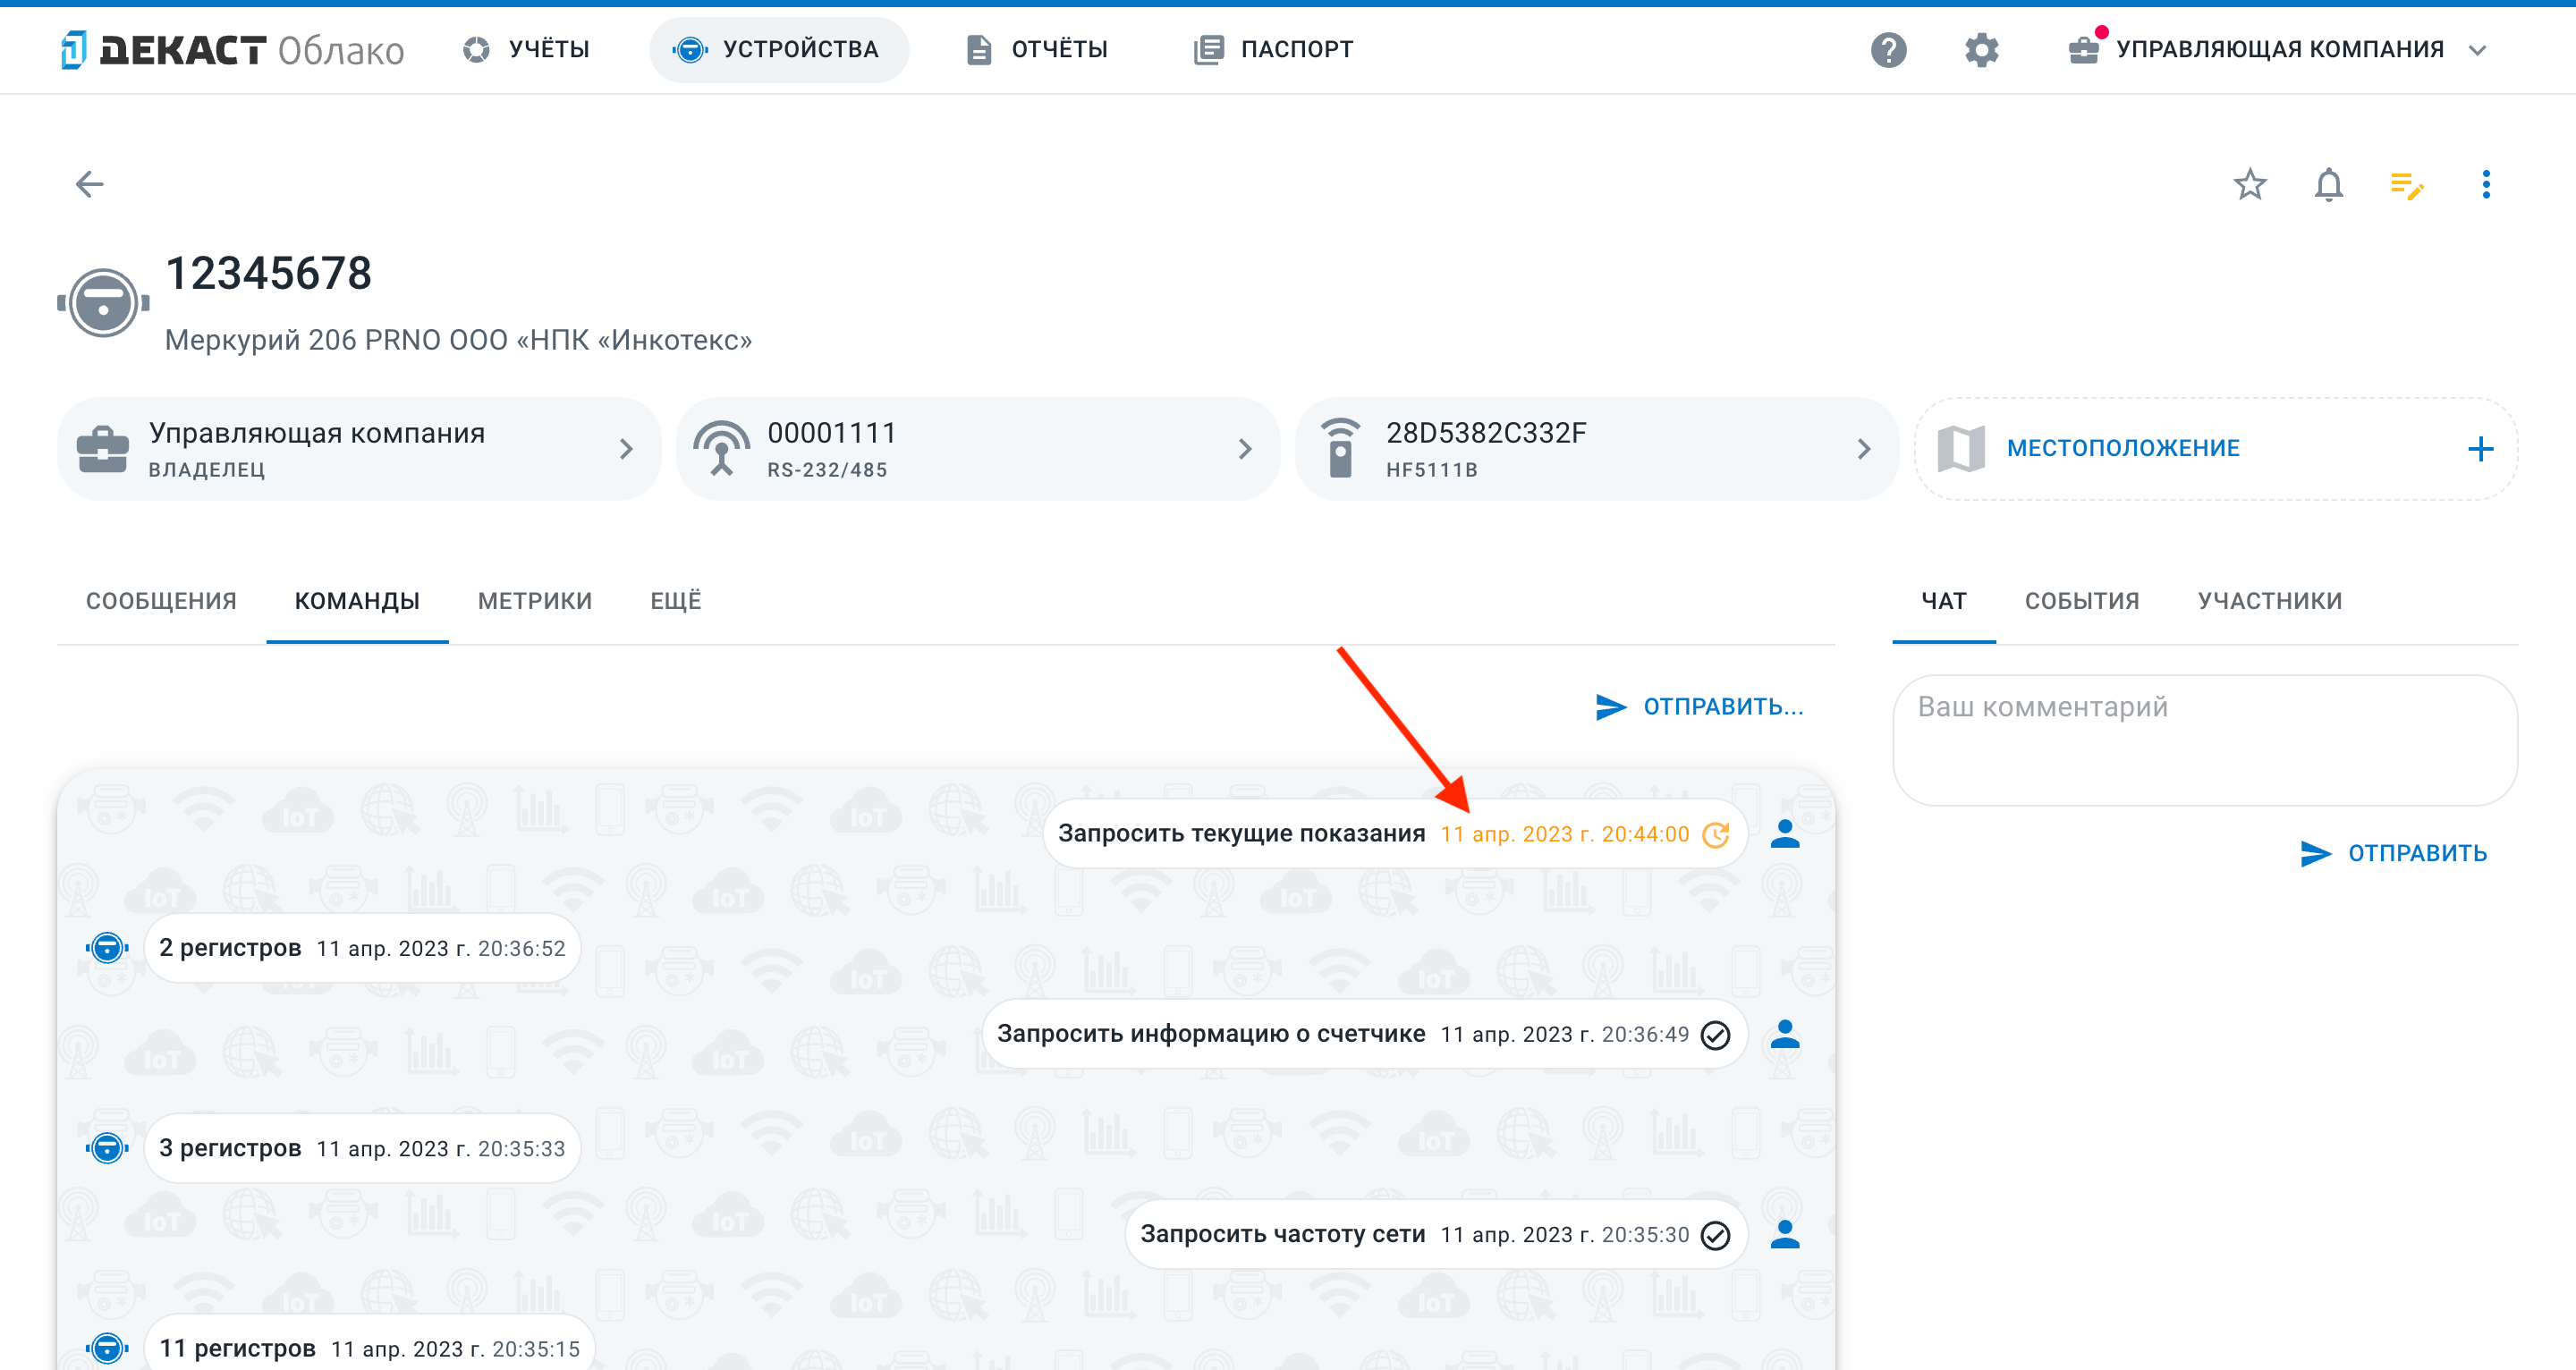Screen dimensions: 2576x1370
Task: Click the timestamp 11 апр. 2023 г. 20:44:00
Action: 1564,834
